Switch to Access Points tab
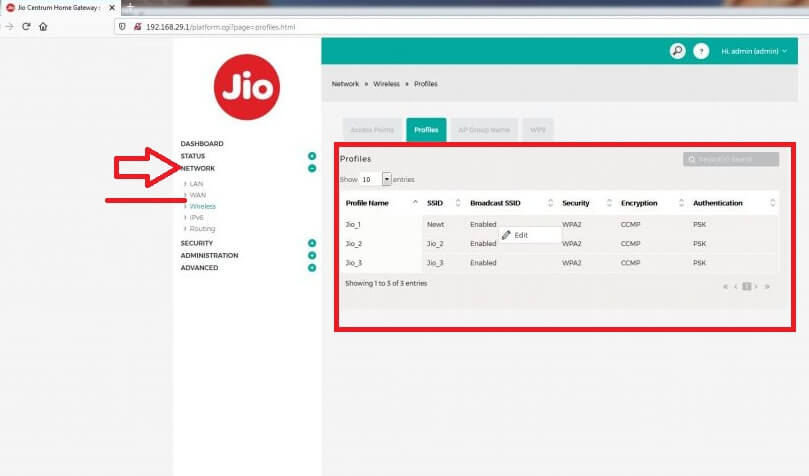The height and width of the screenshot is (476, 809). [x=372, y=129]
